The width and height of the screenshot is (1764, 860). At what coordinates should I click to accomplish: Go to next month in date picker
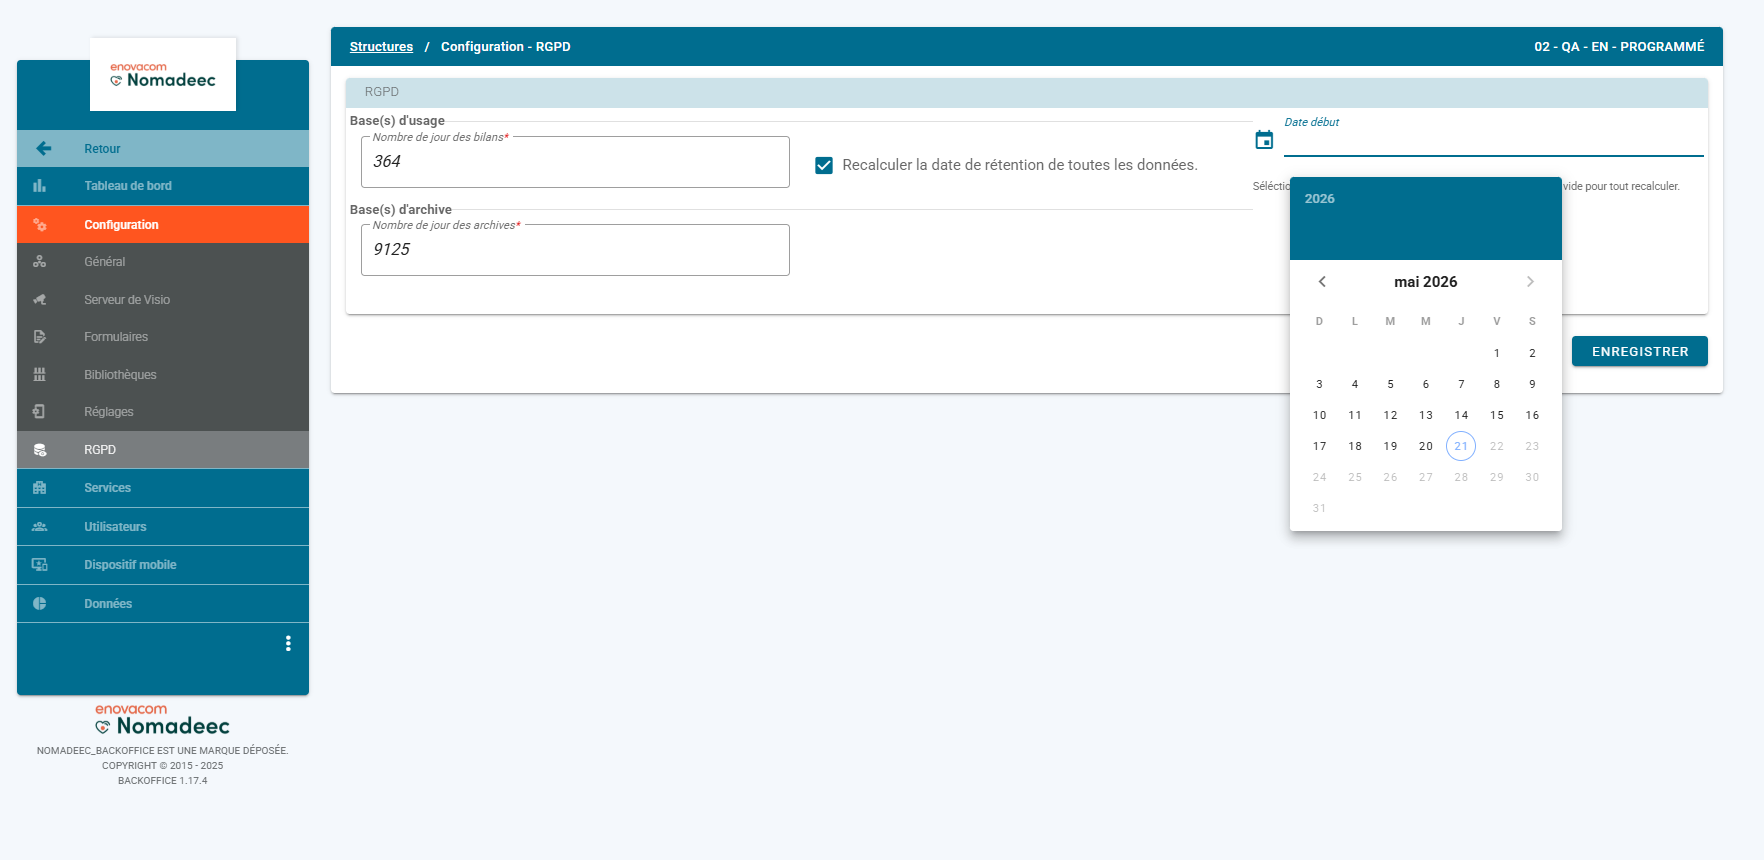click(1530, 282)
